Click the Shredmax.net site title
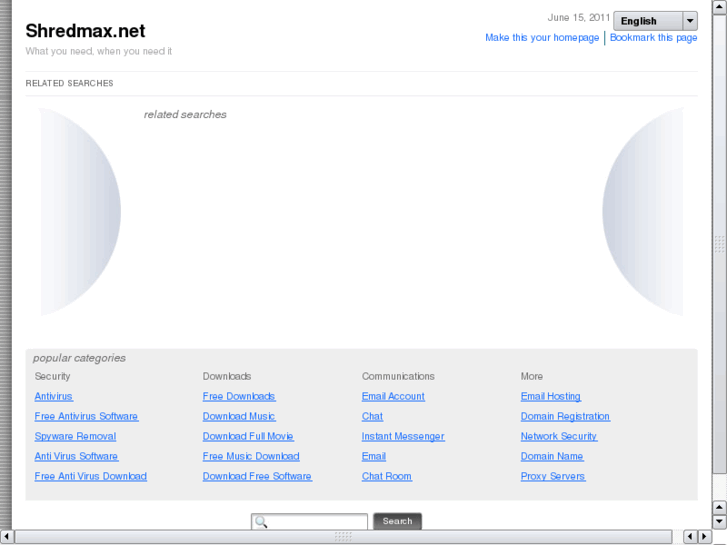 tap(85, 31)
